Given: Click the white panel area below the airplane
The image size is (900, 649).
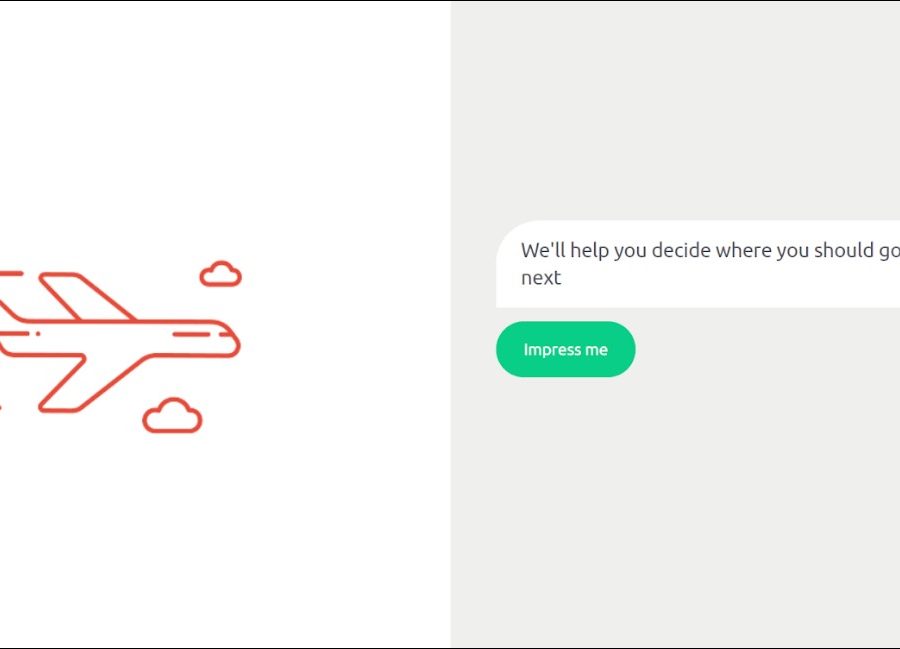Looking at the screenshot, I should coord(225,539).
